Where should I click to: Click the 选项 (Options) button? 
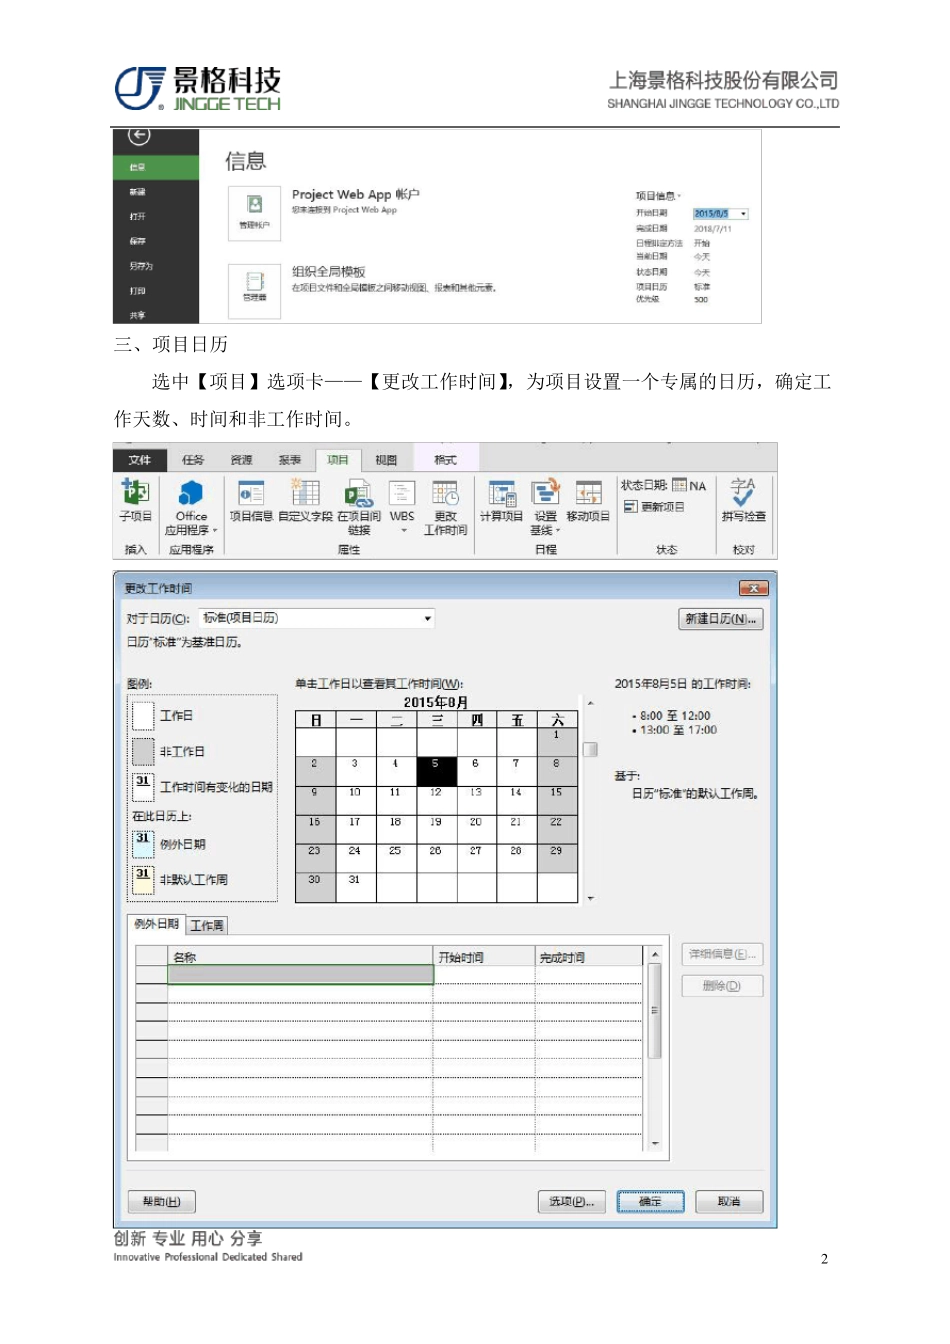click(572, 1202)
